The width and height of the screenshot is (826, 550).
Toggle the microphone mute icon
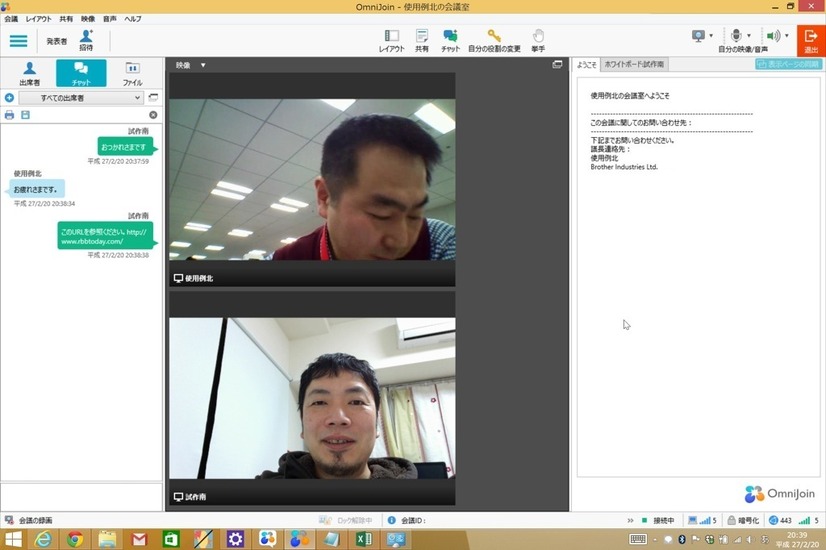click(x=736, y=36)
